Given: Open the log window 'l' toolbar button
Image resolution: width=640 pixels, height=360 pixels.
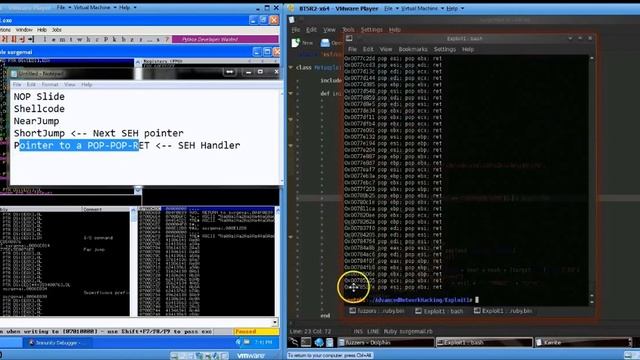Looking at the screenshot, I should pos(44,39).
